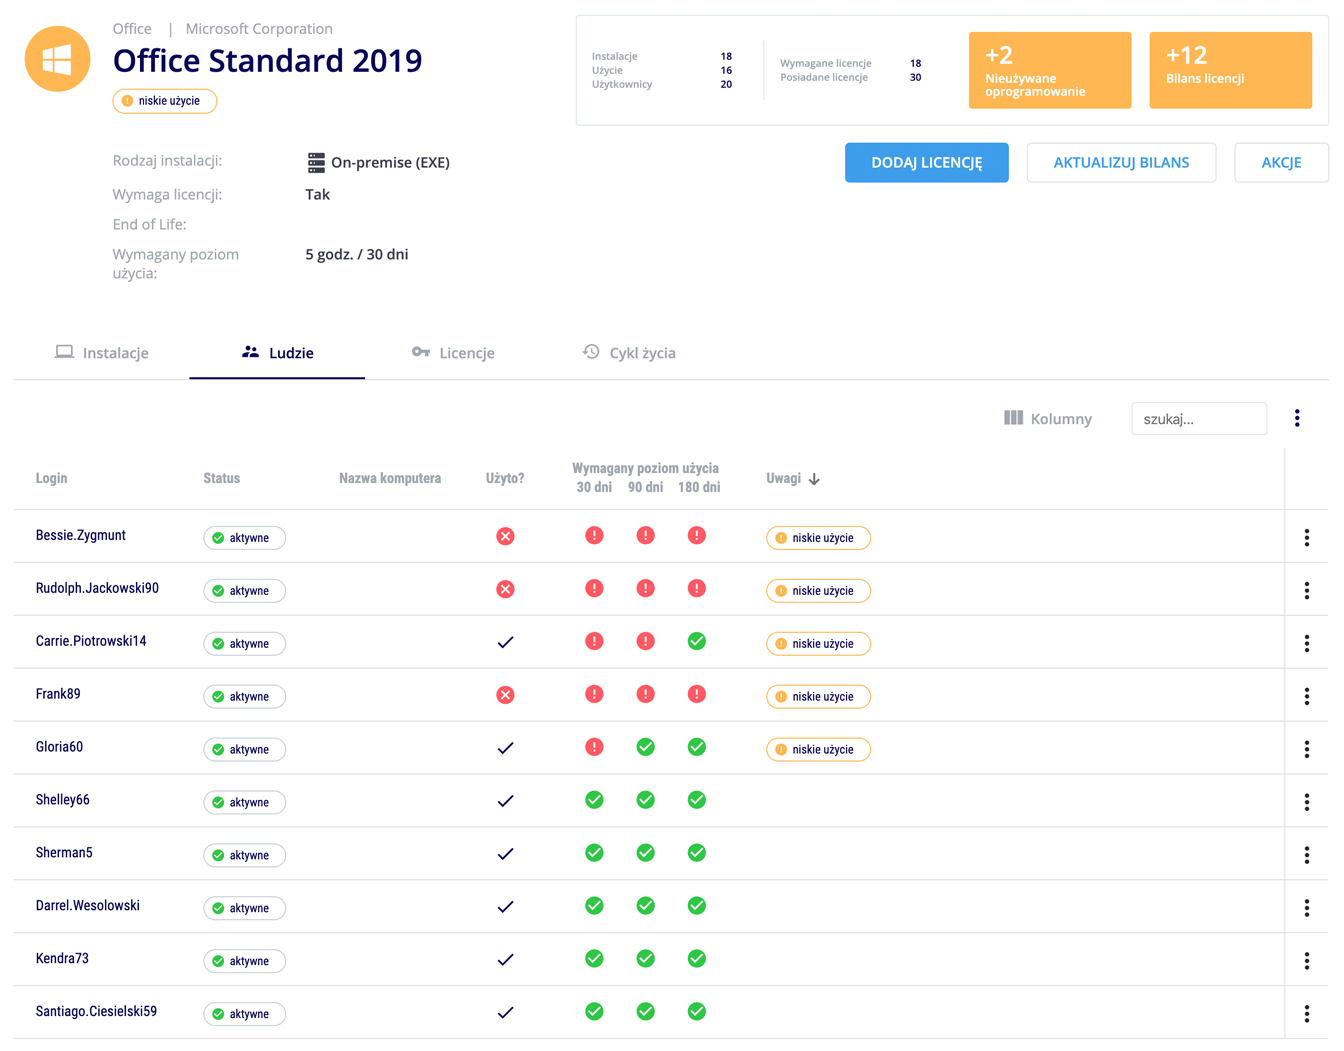The width and height of the screenshot is (1344, 1051).
Task: Open the +2 Nieużywane oprogramowanie tile
Action: 1050,70
